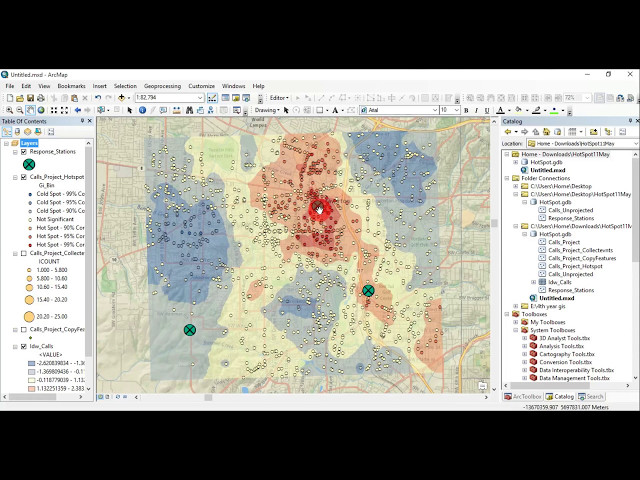Click the Fixed Zoom In icon
This screenshot has height=480, width=640.
pyautogui.click(x=54, y=110)
